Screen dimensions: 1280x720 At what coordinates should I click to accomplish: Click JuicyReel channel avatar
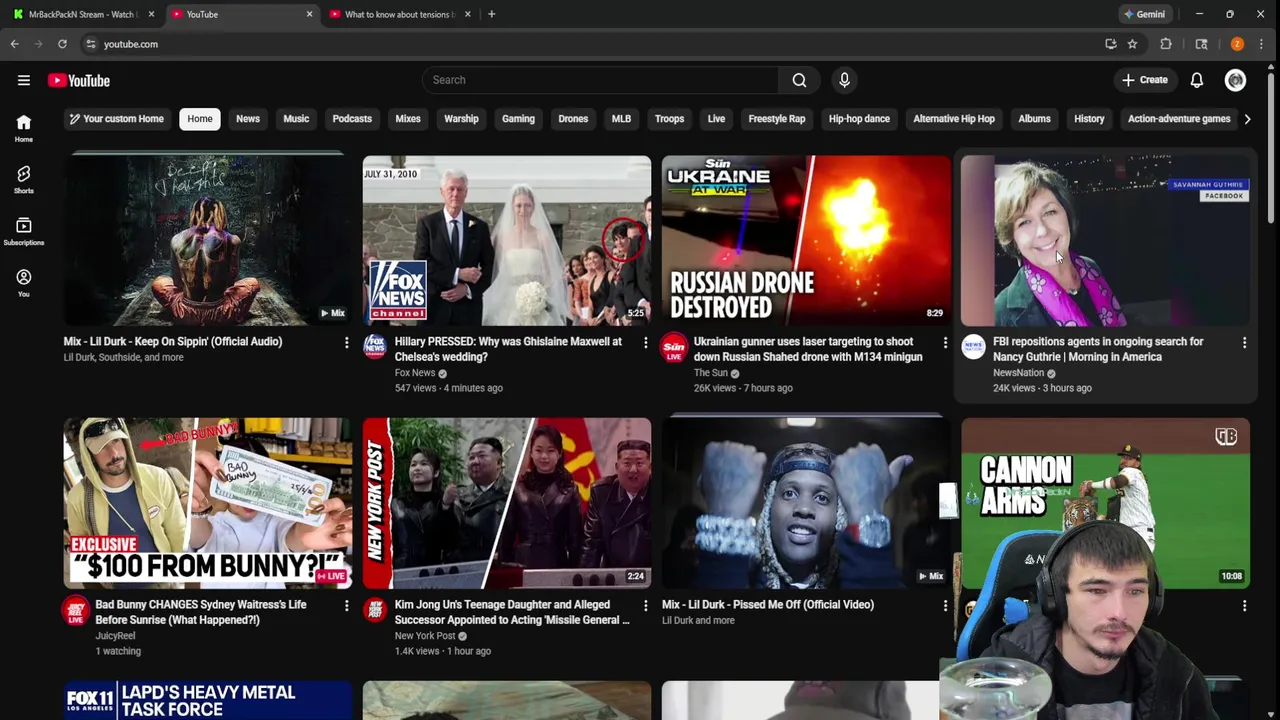tap(75, 609)
